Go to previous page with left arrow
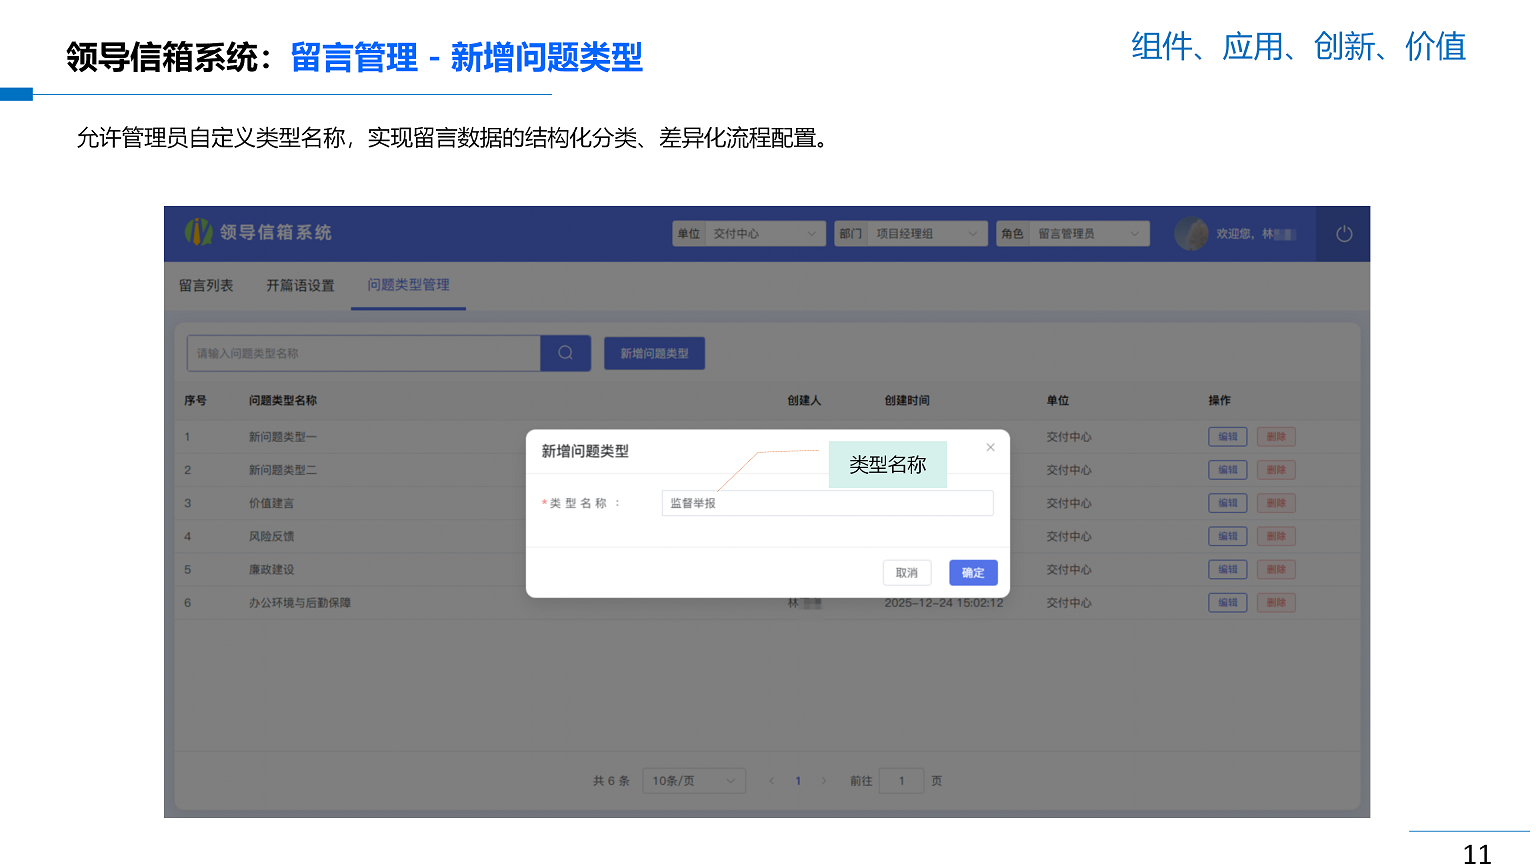The width and height of the screenshot is (1536, 864). click(x=771, y=781)
